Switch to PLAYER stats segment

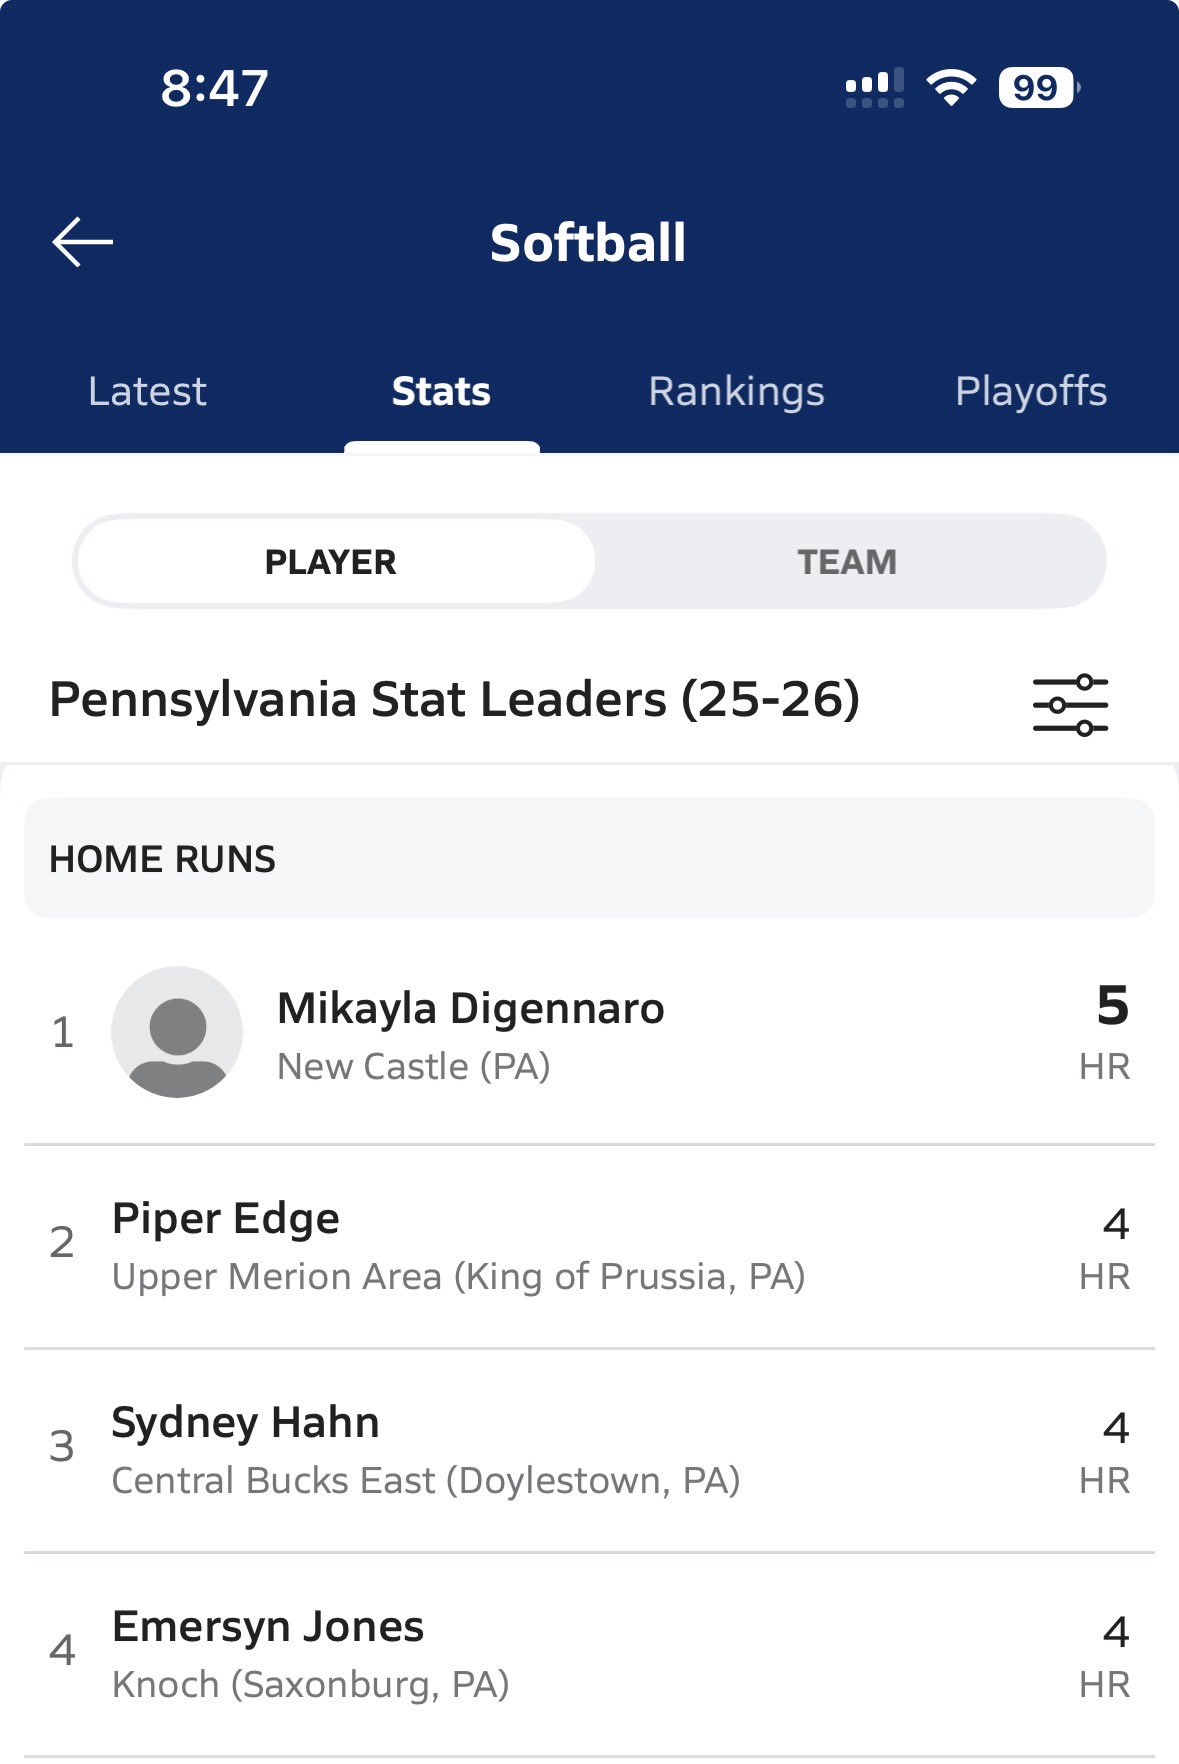click(x=331, y=562)
